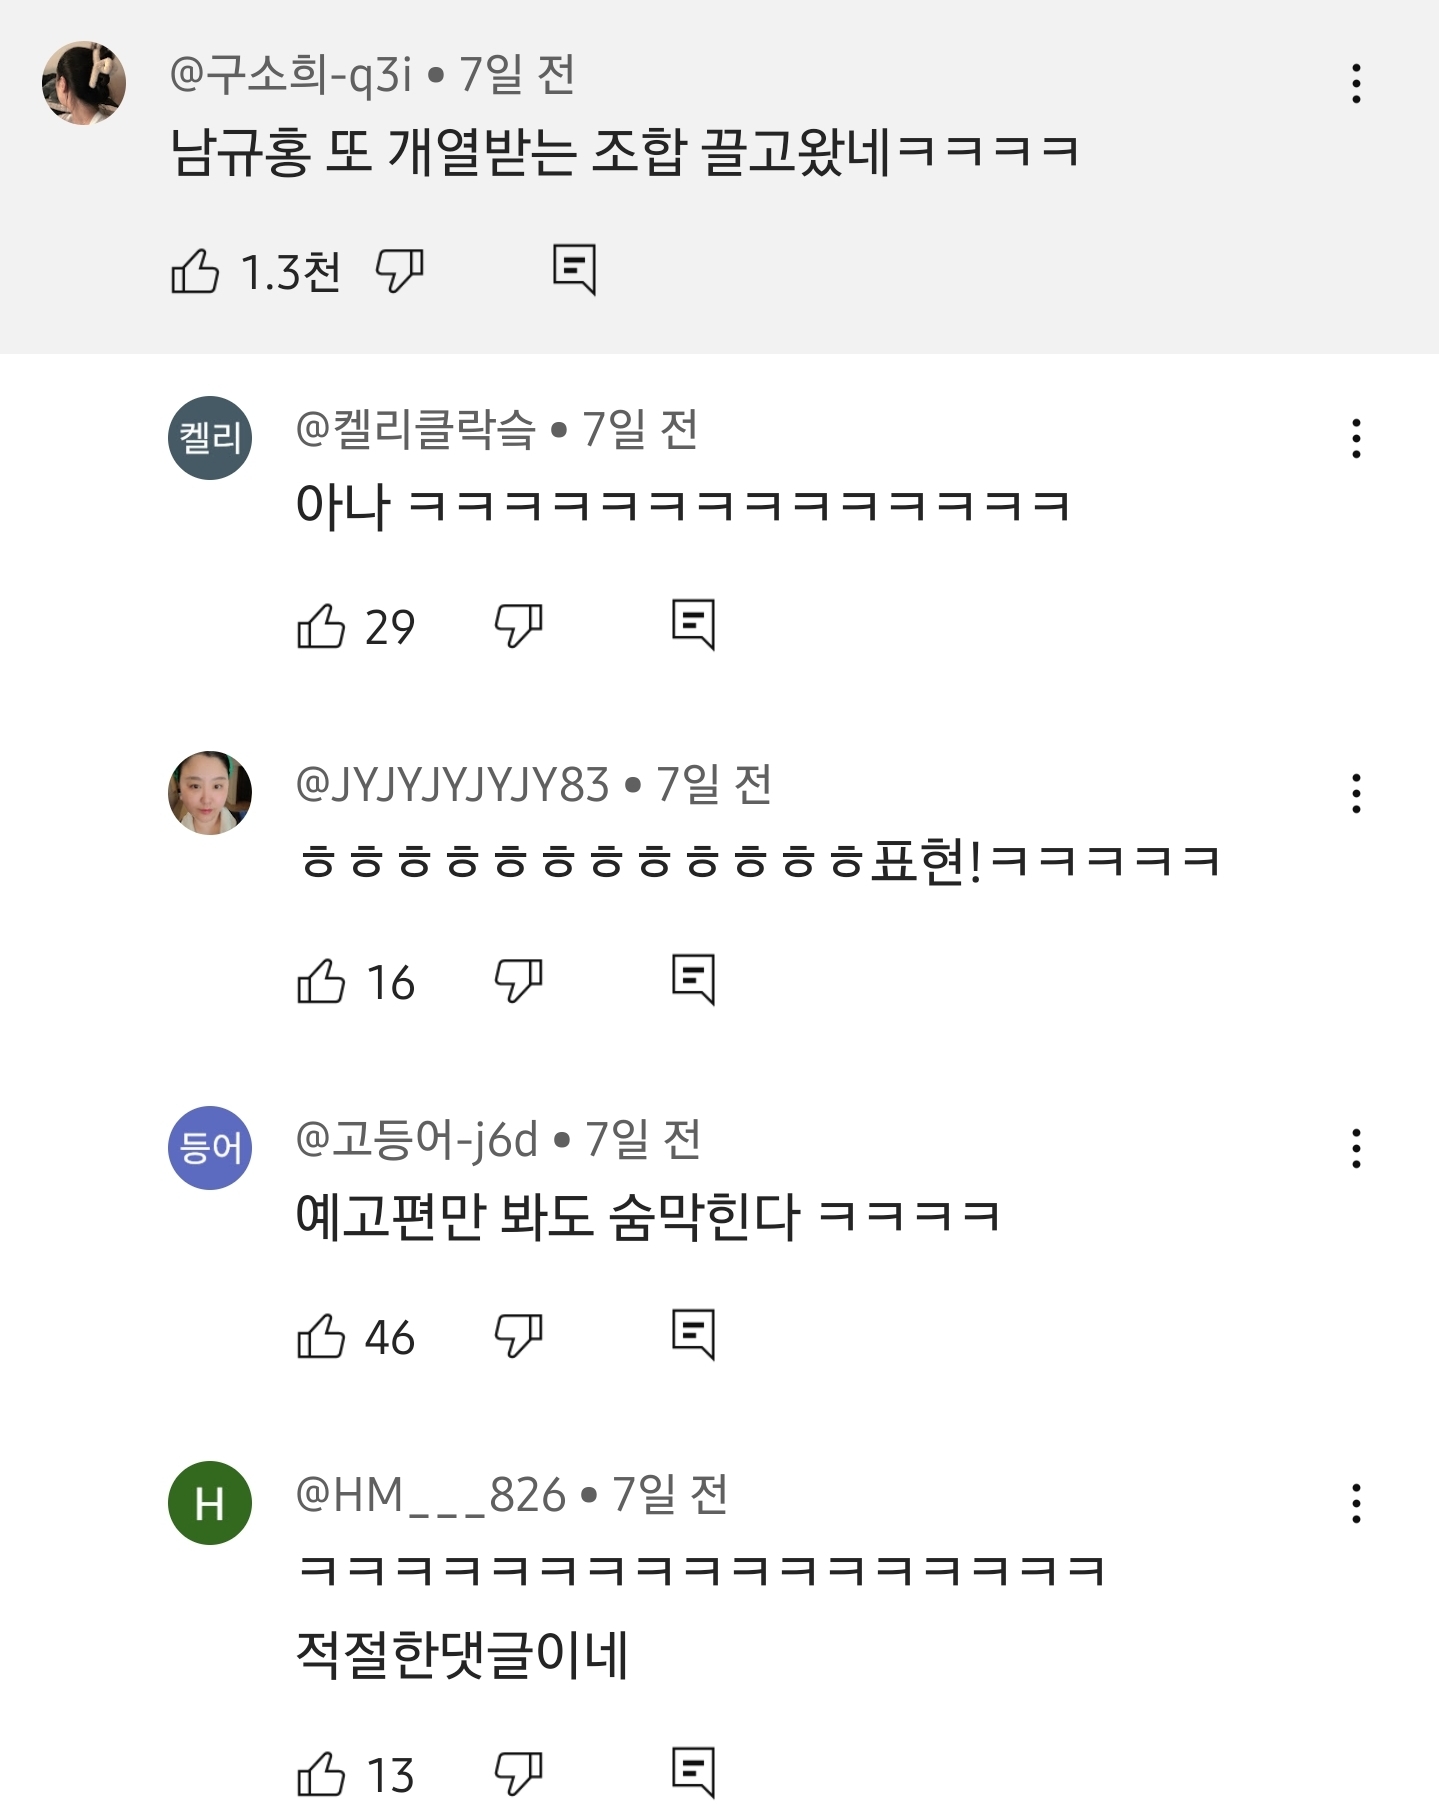Like the reply from @JYJYJYJYJY83
The width and height of the screenshot is (1439, 1804).
point(321,981)
